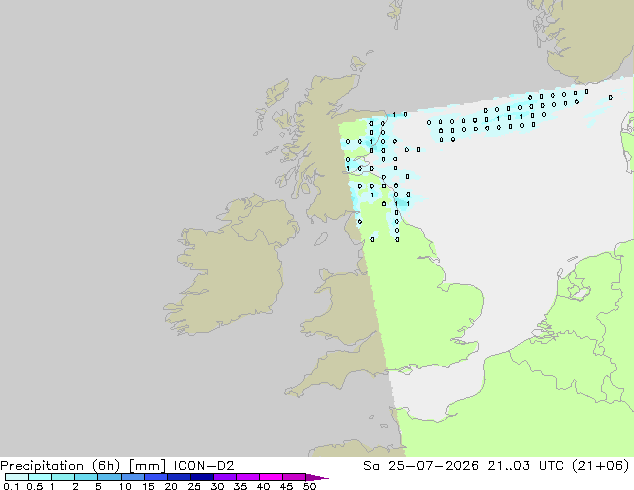
Task: Click the legend value '35'
Action: [x=240, y=486]
